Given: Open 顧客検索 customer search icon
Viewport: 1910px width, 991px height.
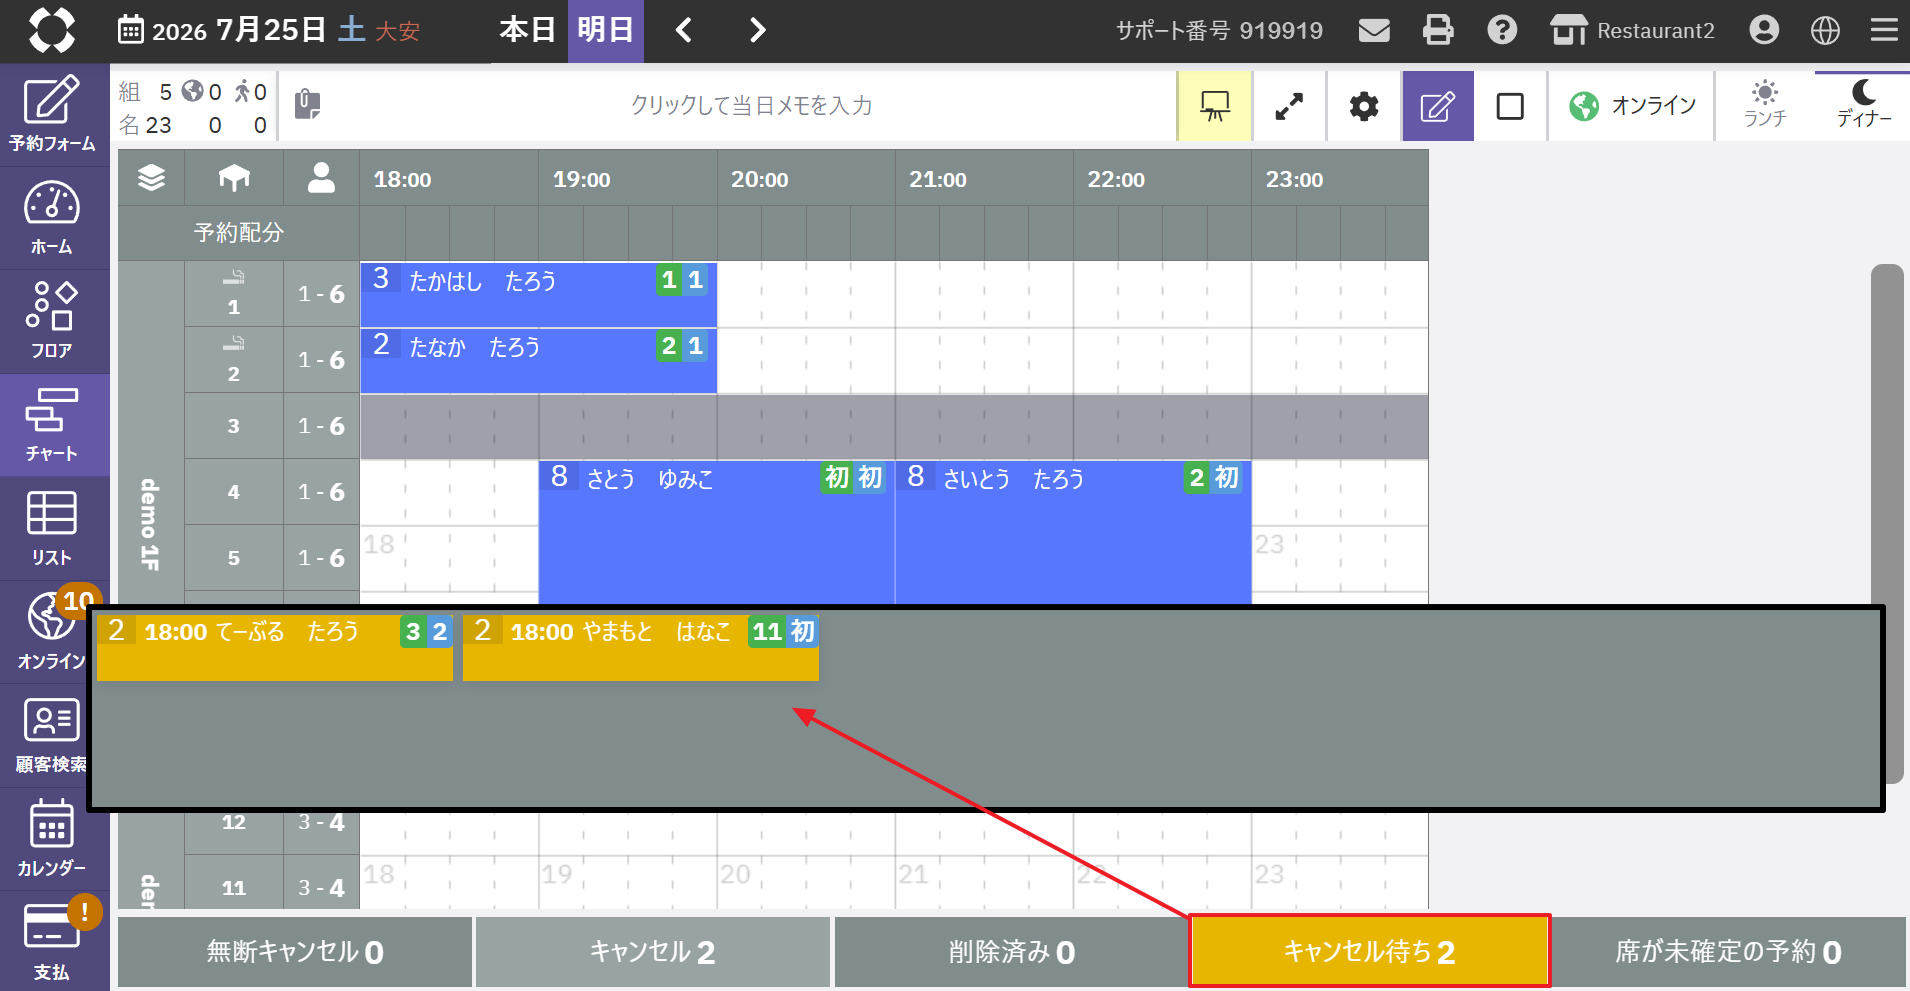Looking at the screenshot, I should coord(52,736).
